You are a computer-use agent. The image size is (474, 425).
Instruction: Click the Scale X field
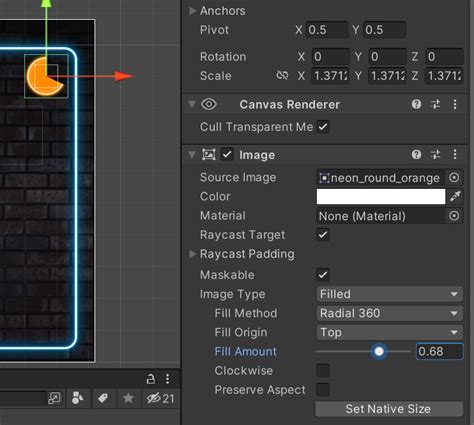pos(330,76)
